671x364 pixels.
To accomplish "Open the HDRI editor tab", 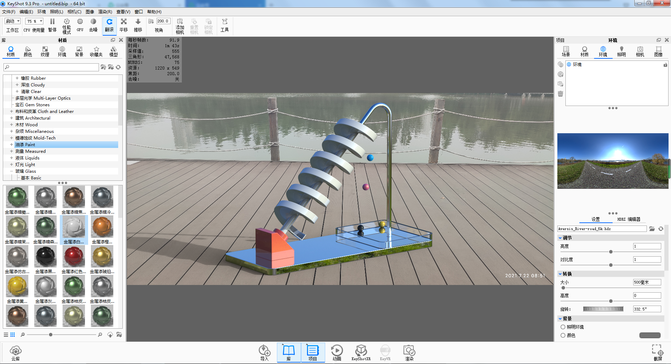I will click(629, 219).
